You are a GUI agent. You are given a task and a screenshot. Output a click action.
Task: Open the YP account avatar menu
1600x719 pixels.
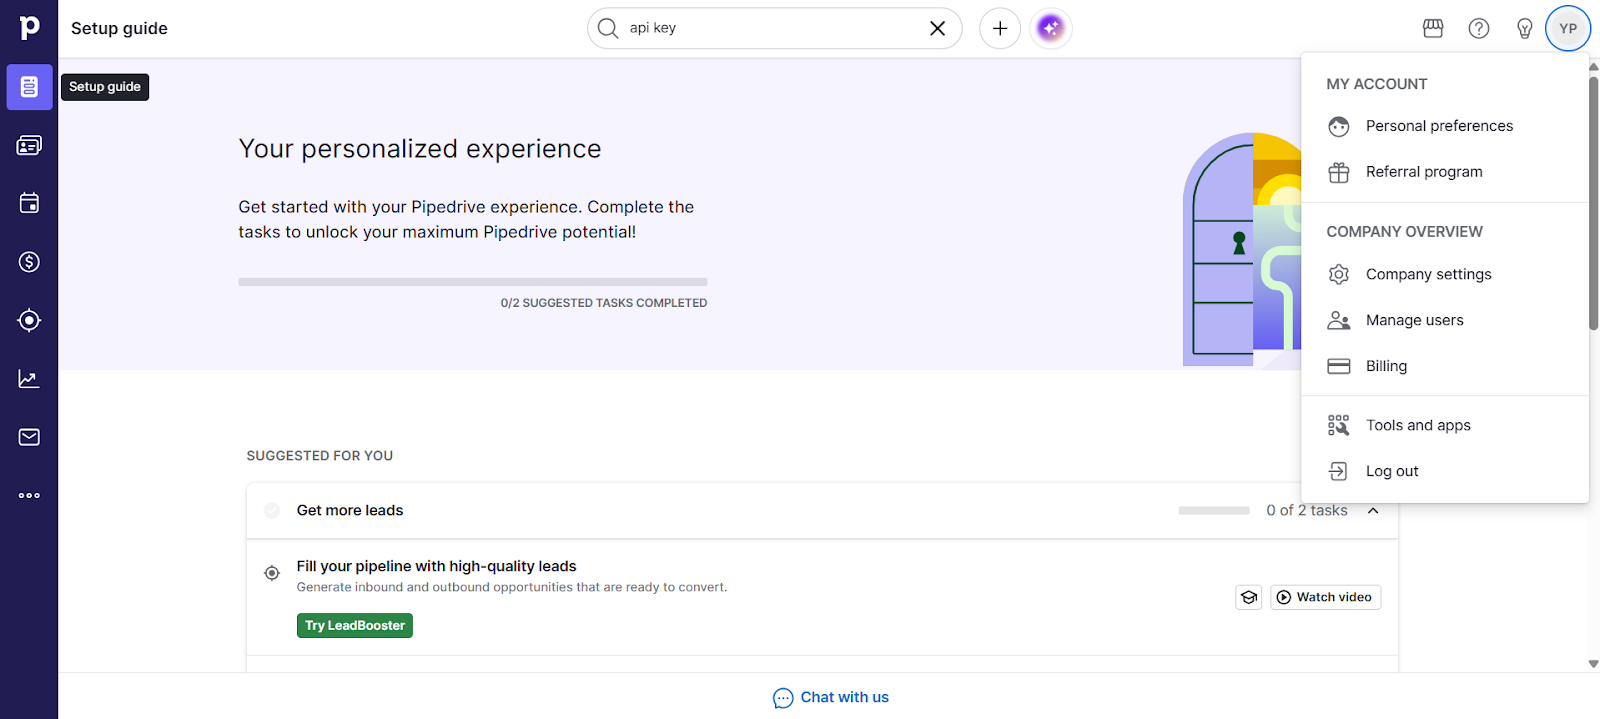click(x=1567, y=28)
